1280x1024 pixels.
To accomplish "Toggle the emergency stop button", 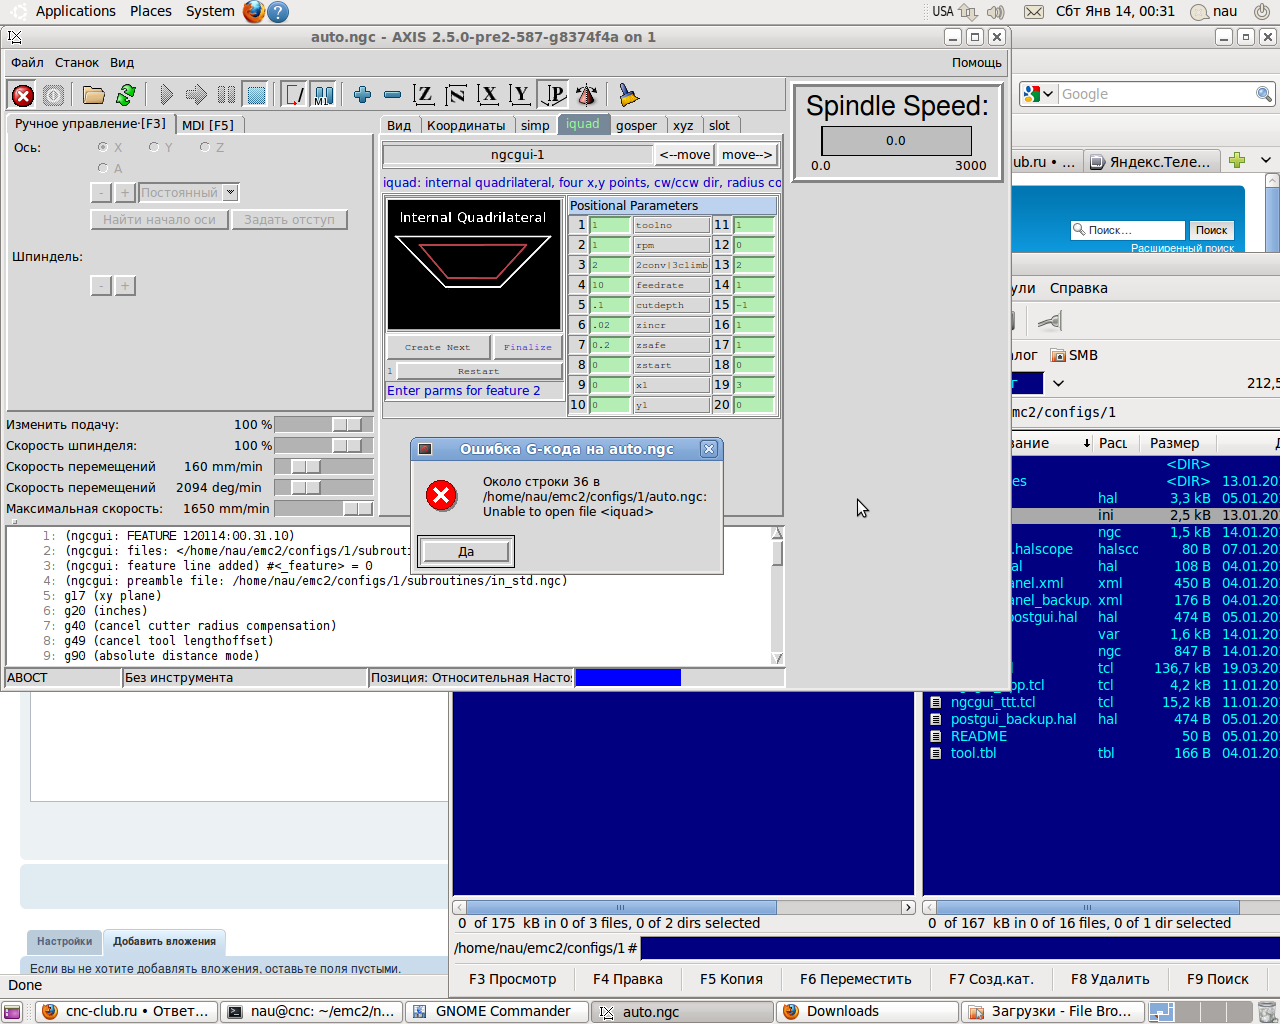I will [22, 95].
